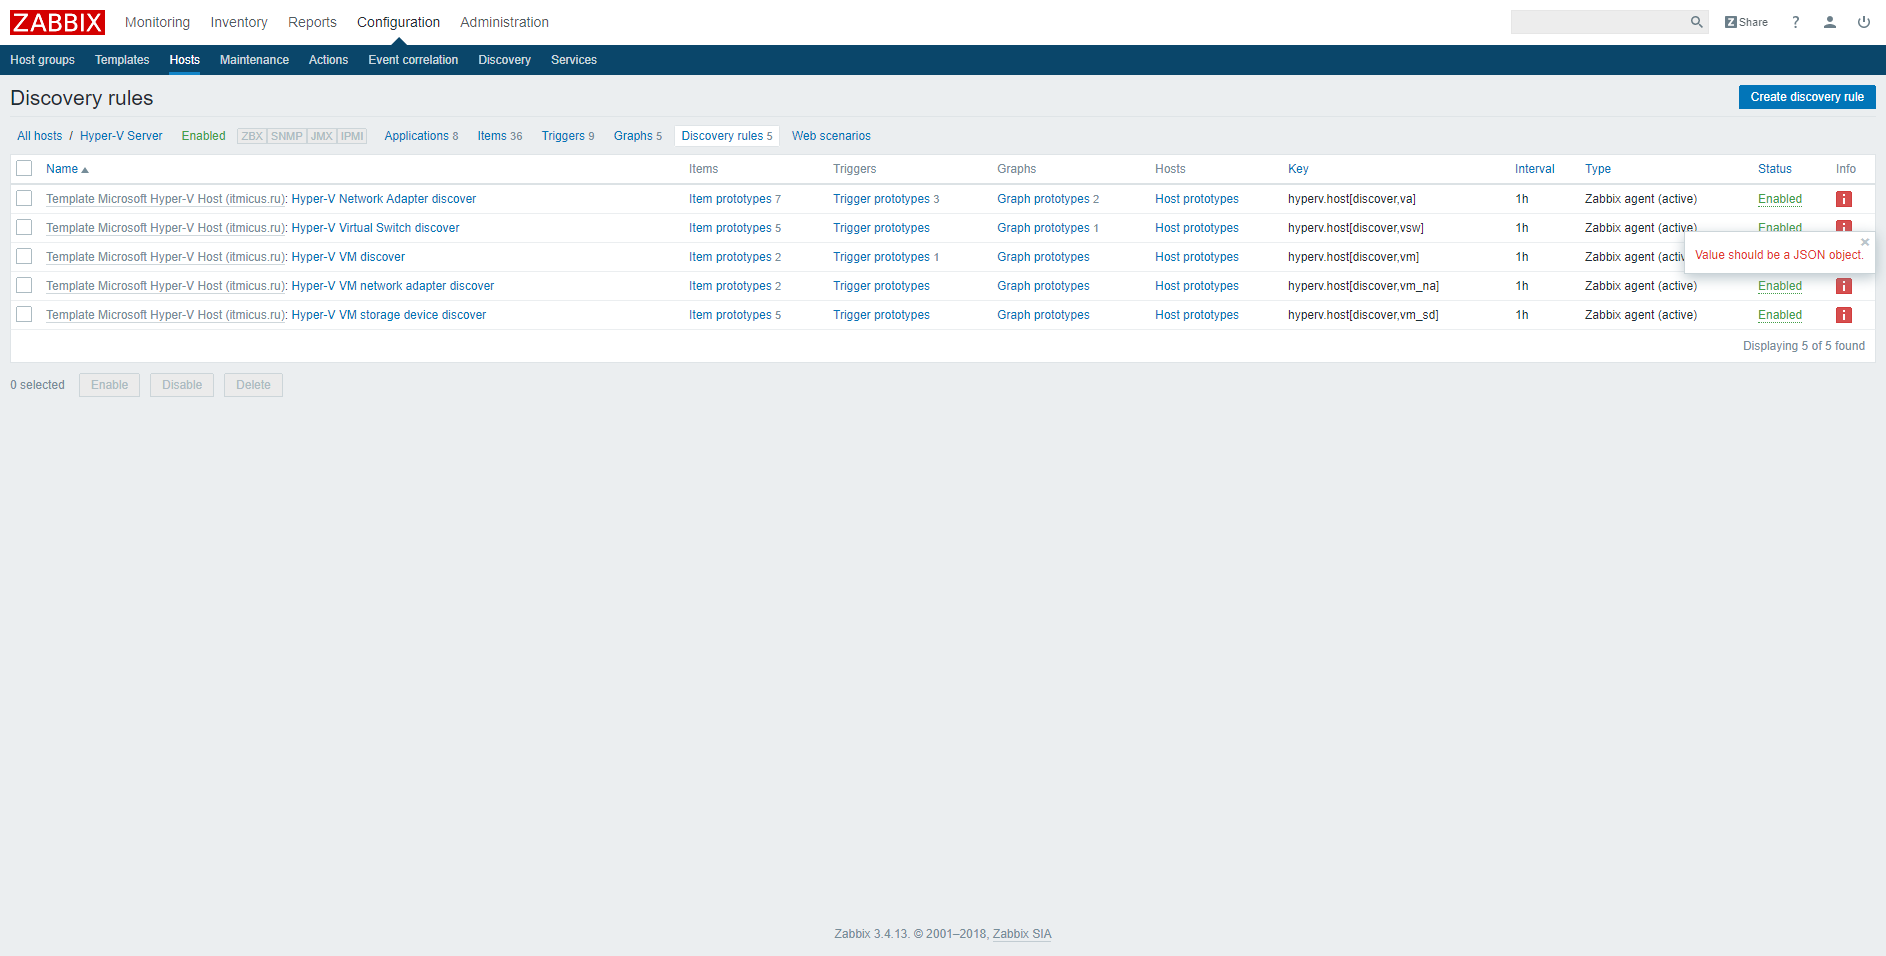Open the Reports menu
Viewport: 1886px width, 956px height.
pyautogui.click(x=311, y=22)
